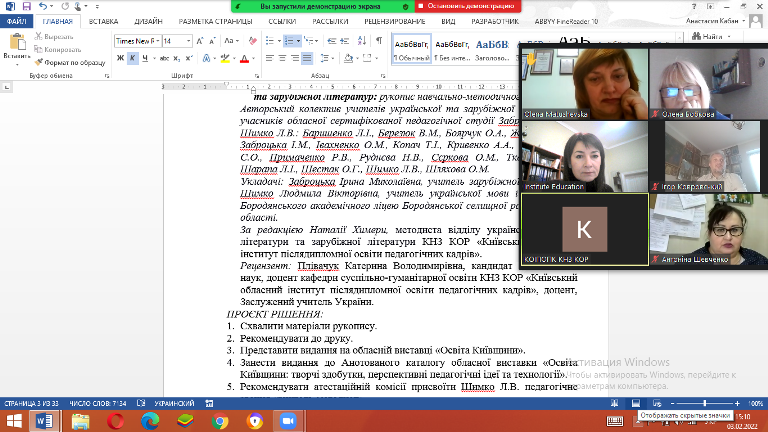Viewport: 768px width, 432px height.
Task: Click the Bullets list icon
Action: (270, 41)
